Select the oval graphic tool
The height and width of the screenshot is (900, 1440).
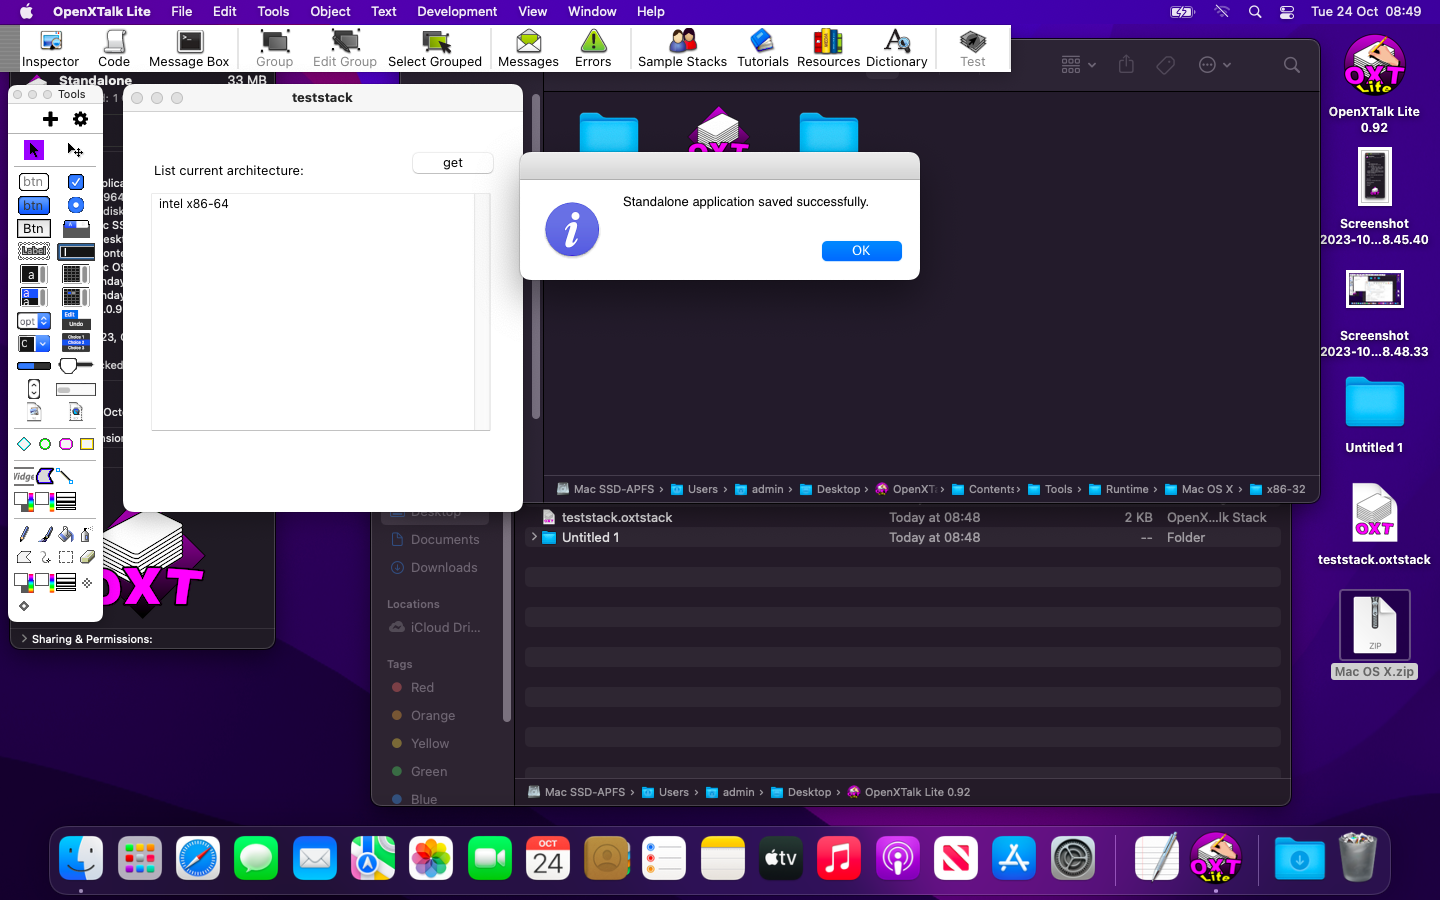click(45, 444)
